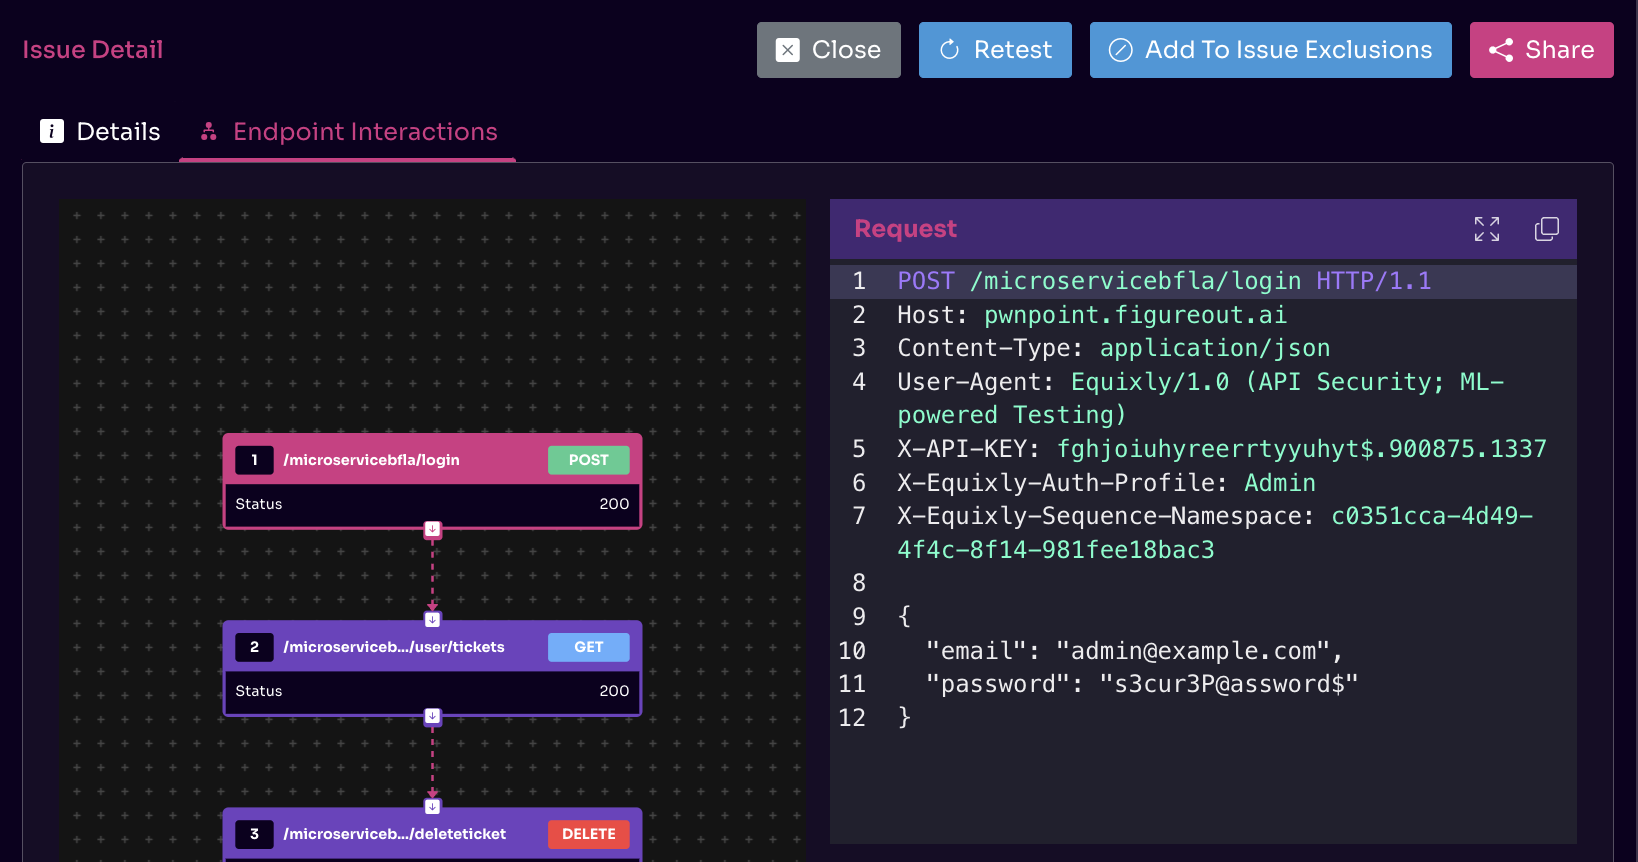The width and height of the screenshot is (1638, 862).
Task: Retest this issue
Action: point(995,50)
